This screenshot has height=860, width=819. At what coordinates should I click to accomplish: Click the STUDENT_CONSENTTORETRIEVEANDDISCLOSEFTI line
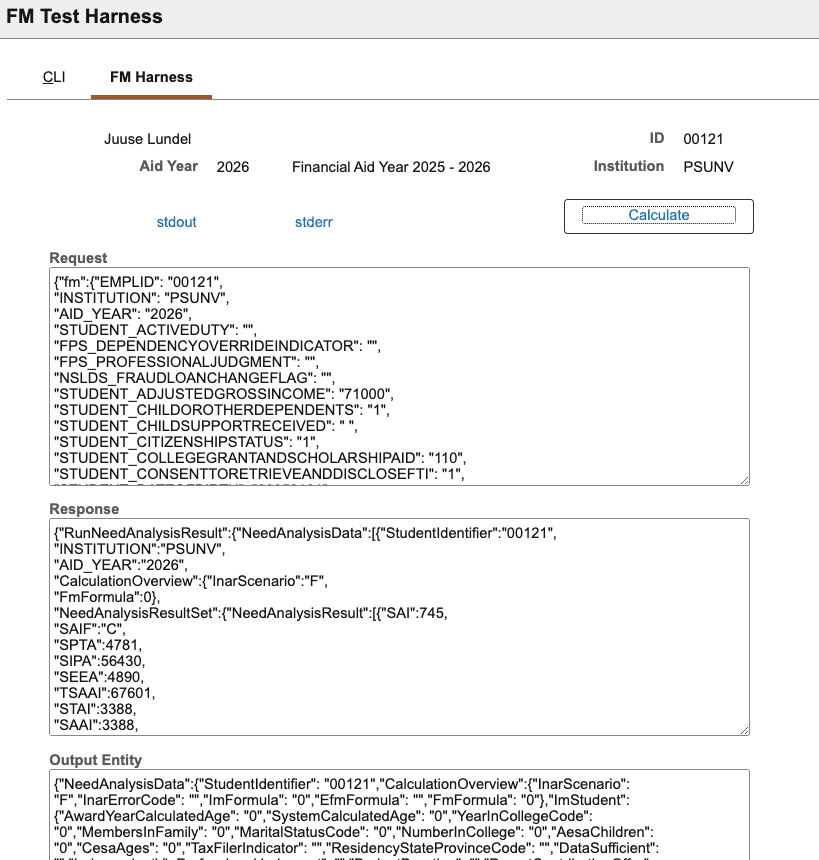[259, 474]
